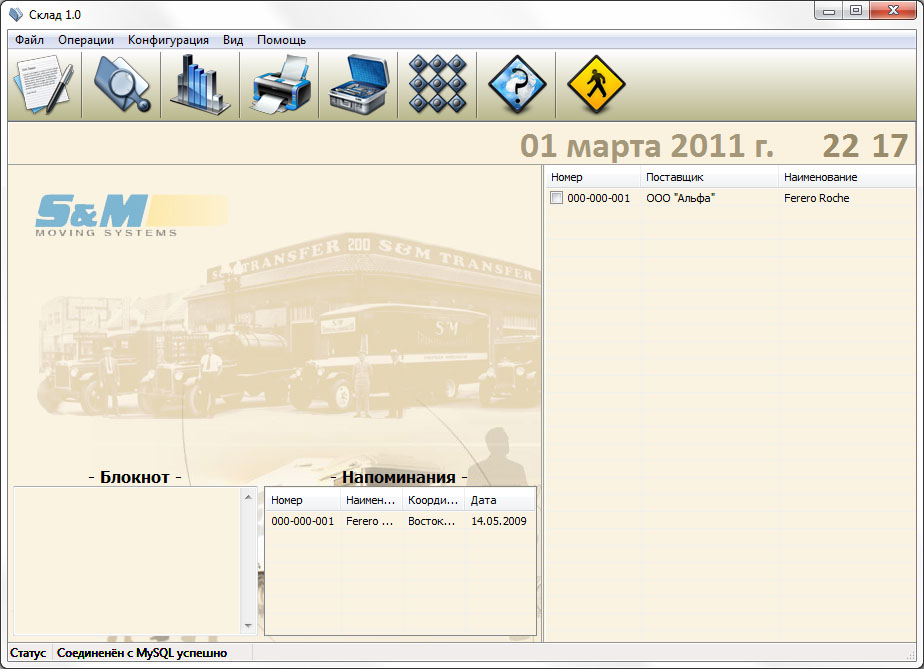
Task: Open the Операции menu
Action: [86, 40]
